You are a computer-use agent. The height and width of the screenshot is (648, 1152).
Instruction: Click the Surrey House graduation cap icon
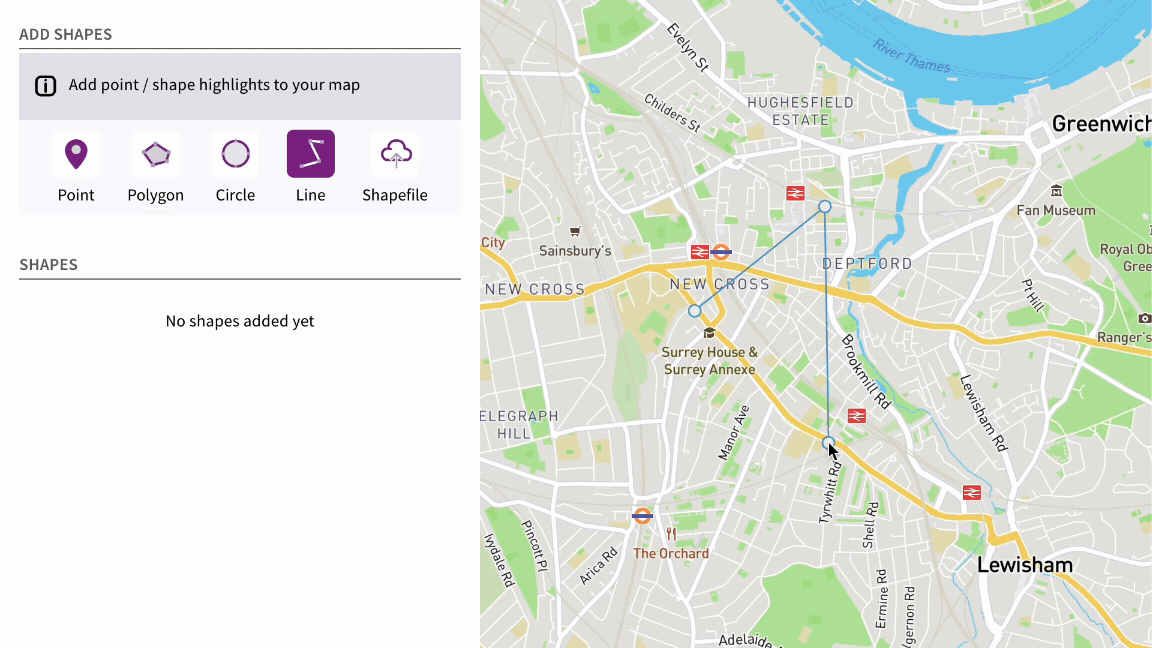709,333
